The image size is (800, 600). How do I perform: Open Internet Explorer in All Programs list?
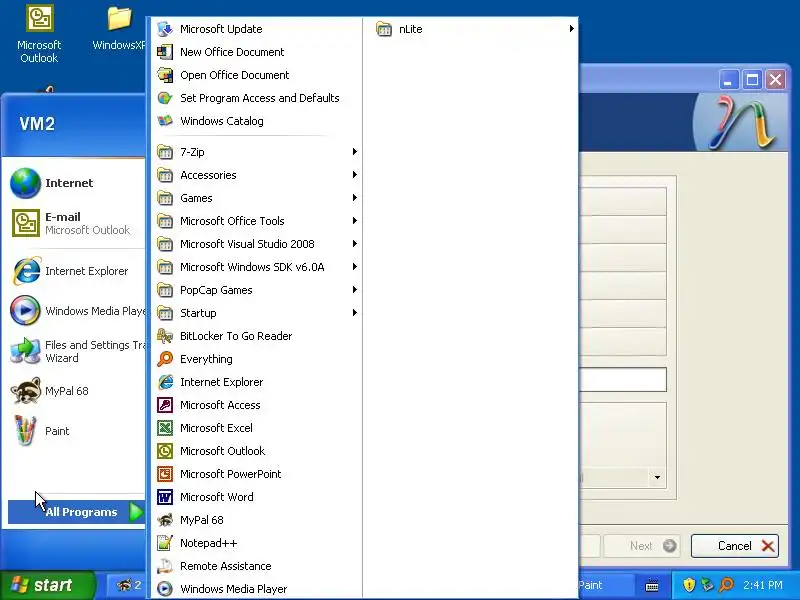pyautogui.click(x=257, y=382)
